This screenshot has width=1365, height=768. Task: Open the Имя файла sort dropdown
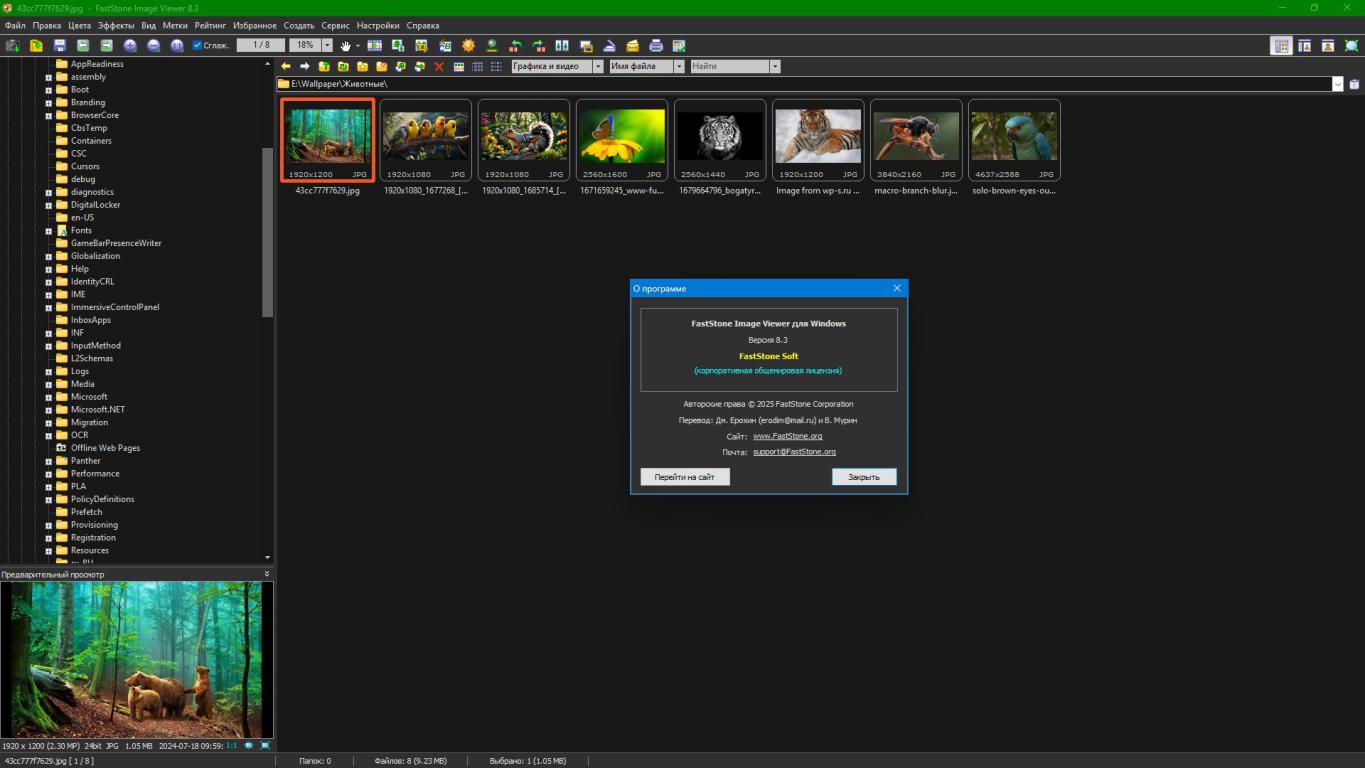679,67
